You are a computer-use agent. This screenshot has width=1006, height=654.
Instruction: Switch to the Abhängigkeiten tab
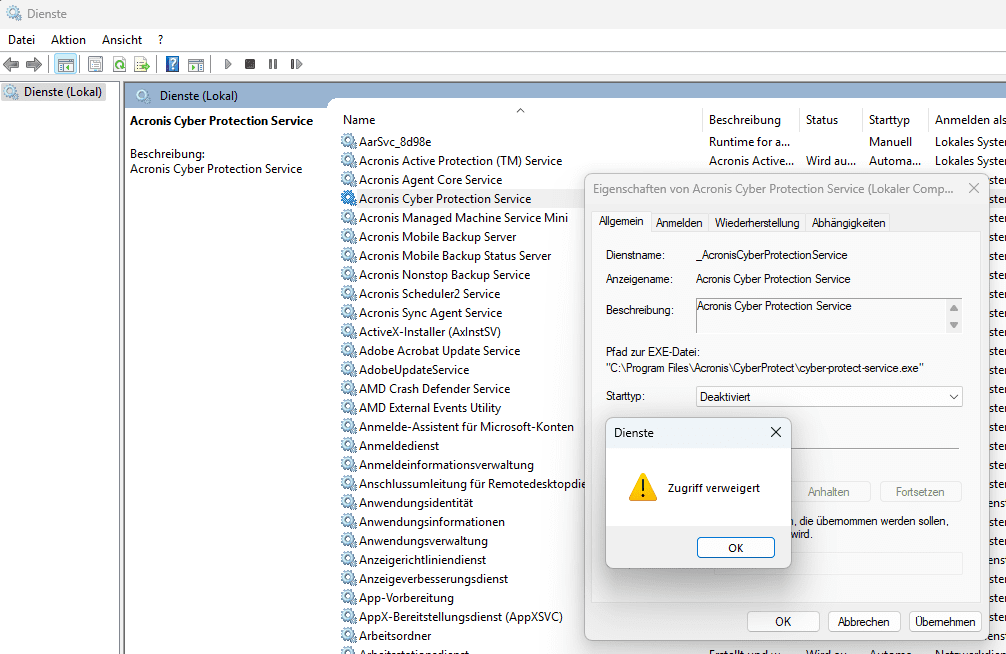tap(848, 223)
